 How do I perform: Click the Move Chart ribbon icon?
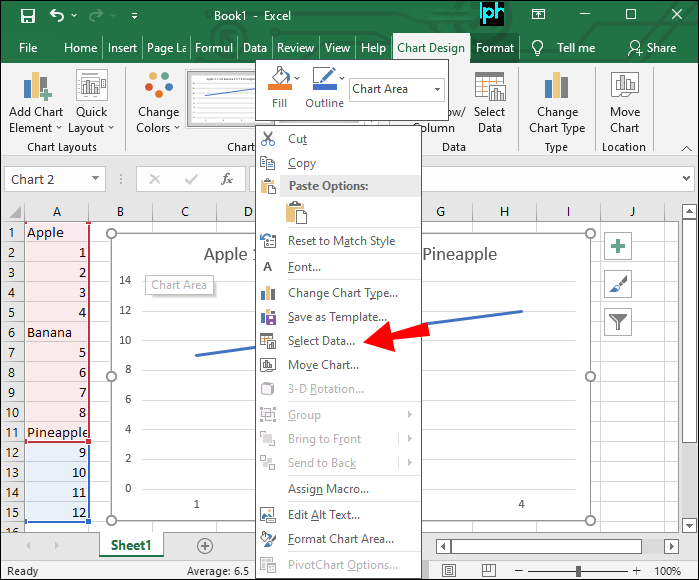pos(624,103)
